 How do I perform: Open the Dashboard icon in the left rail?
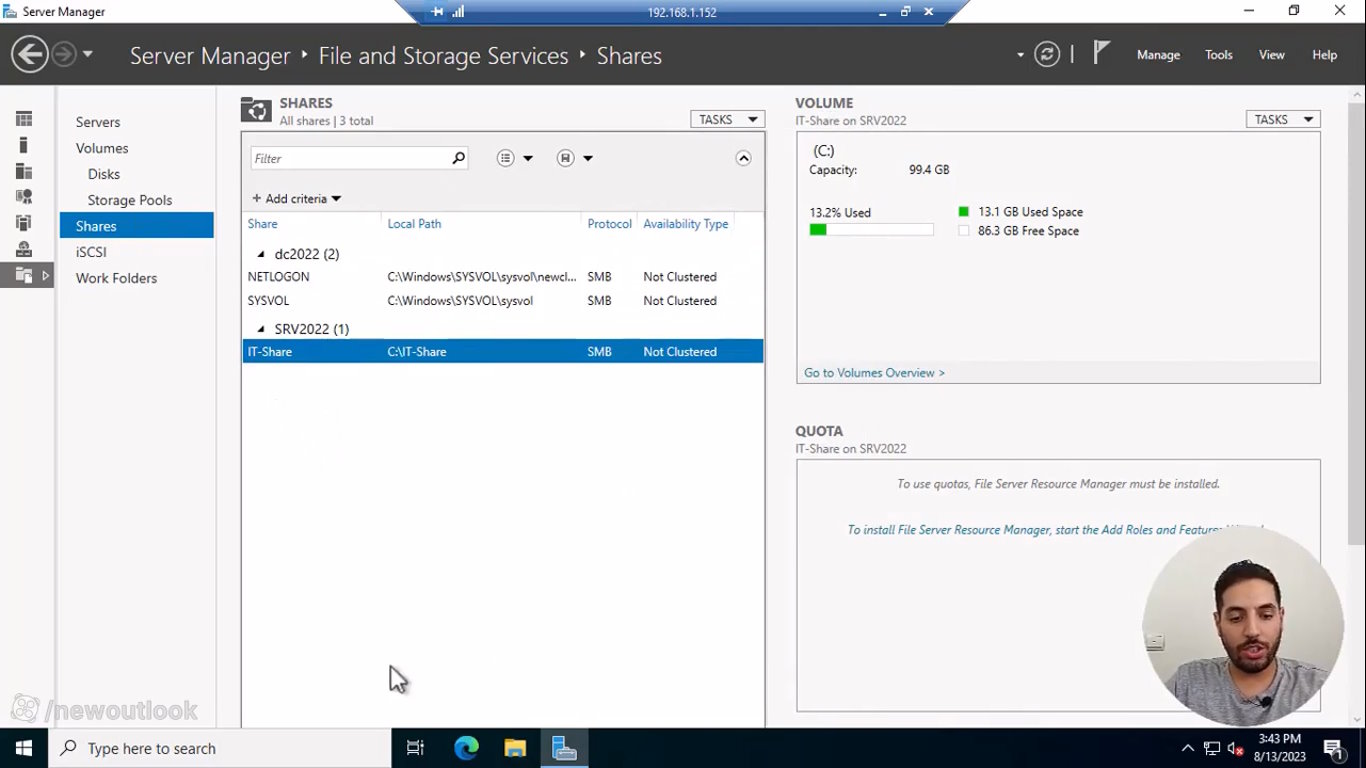24,119
